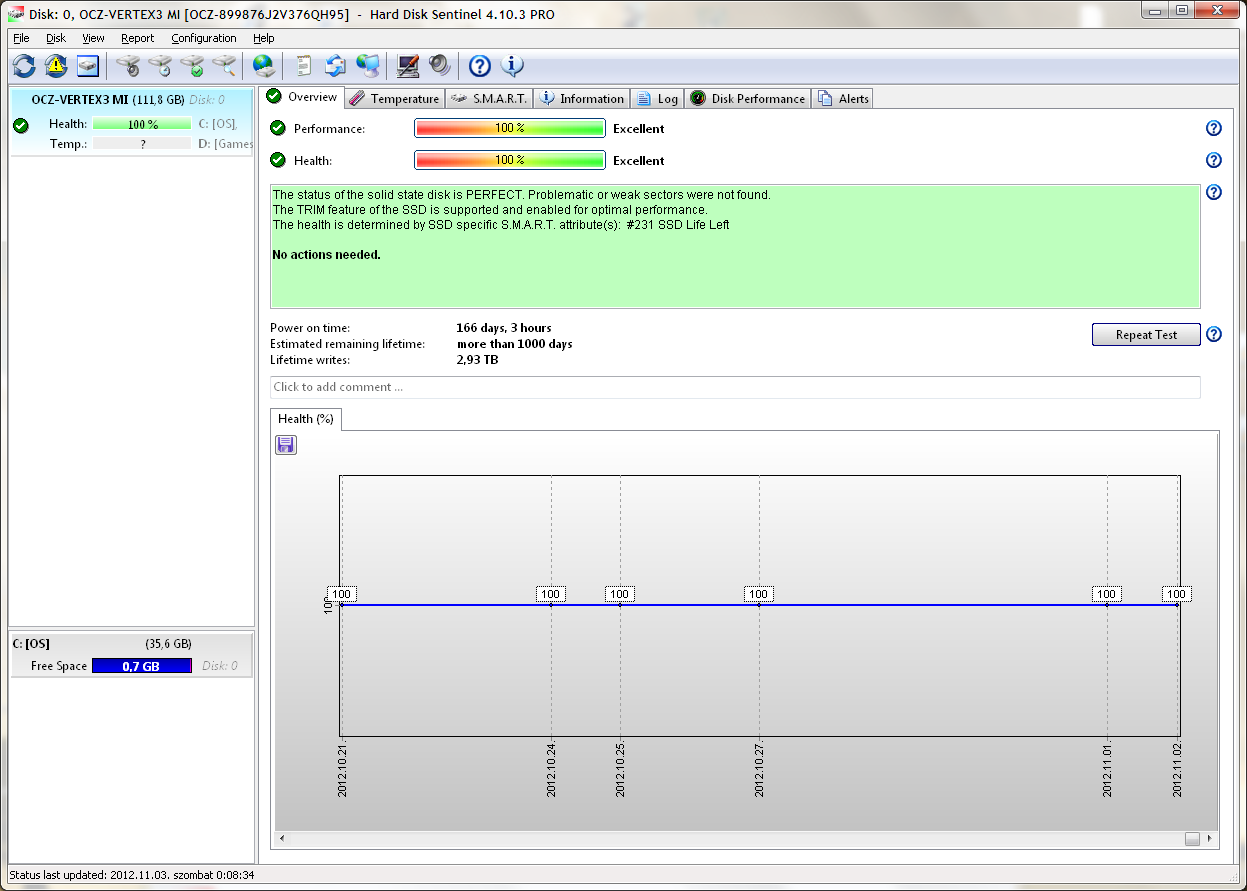
Task: Switch to the S.M.A.R.T. tab
Action: coord(489,98)
